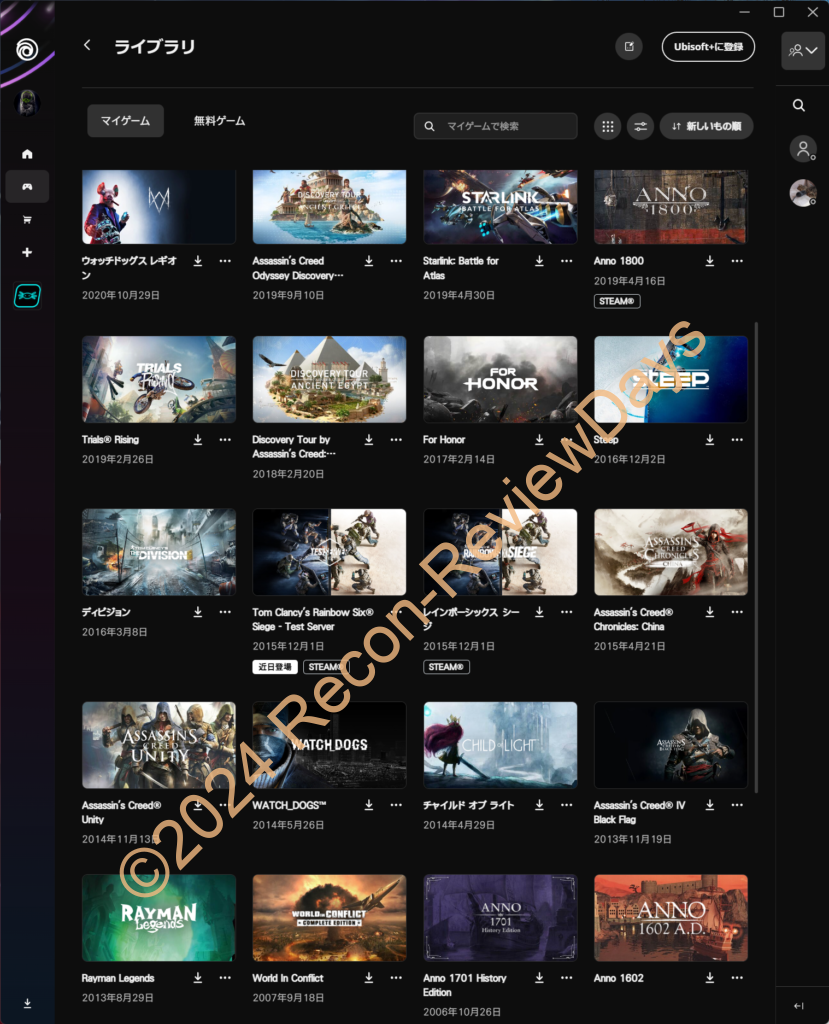Image resolution: width=829 pixels, height=1024 pixels.
Task: Open the filter settings sliders button
Action: click(640, 126)
